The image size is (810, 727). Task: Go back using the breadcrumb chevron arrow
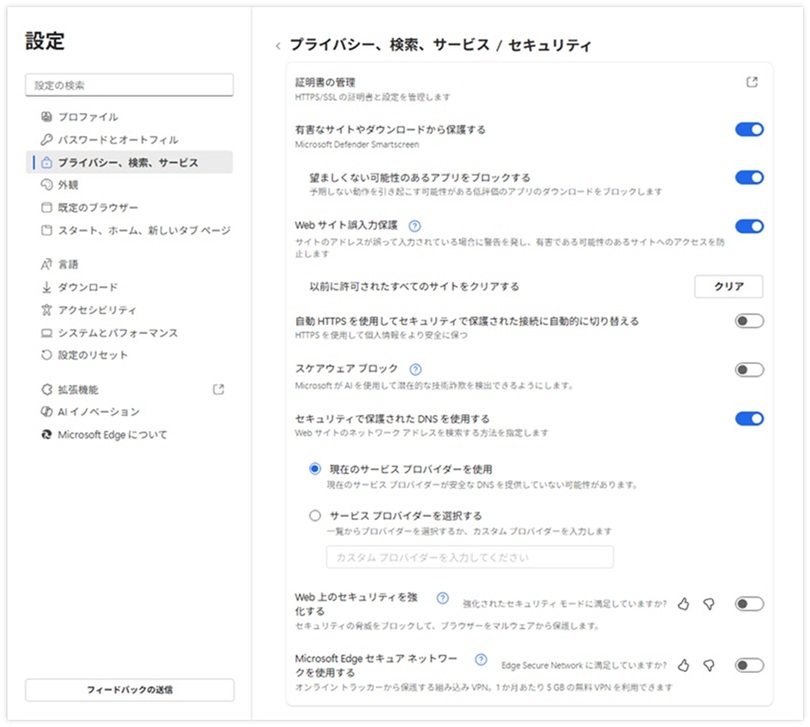pyautogui.click(x=277, y=46)
